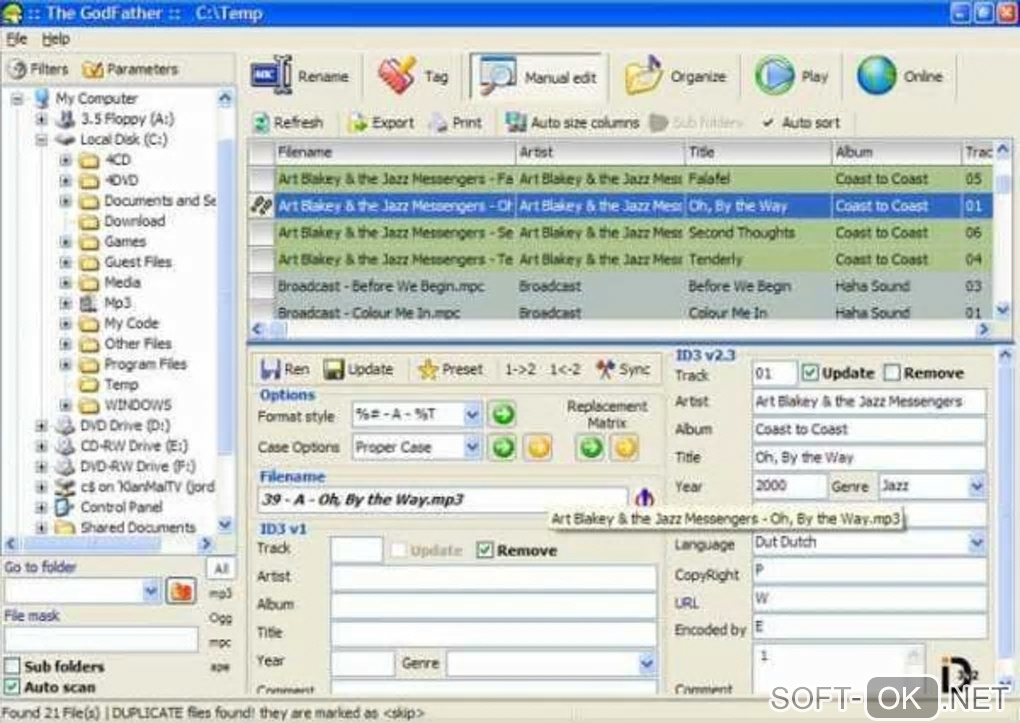The height and width of the screenshot is (723, 1020).
Task: Toggle ID3 v2.3 Remove checkbox
Action: [892, 373]
